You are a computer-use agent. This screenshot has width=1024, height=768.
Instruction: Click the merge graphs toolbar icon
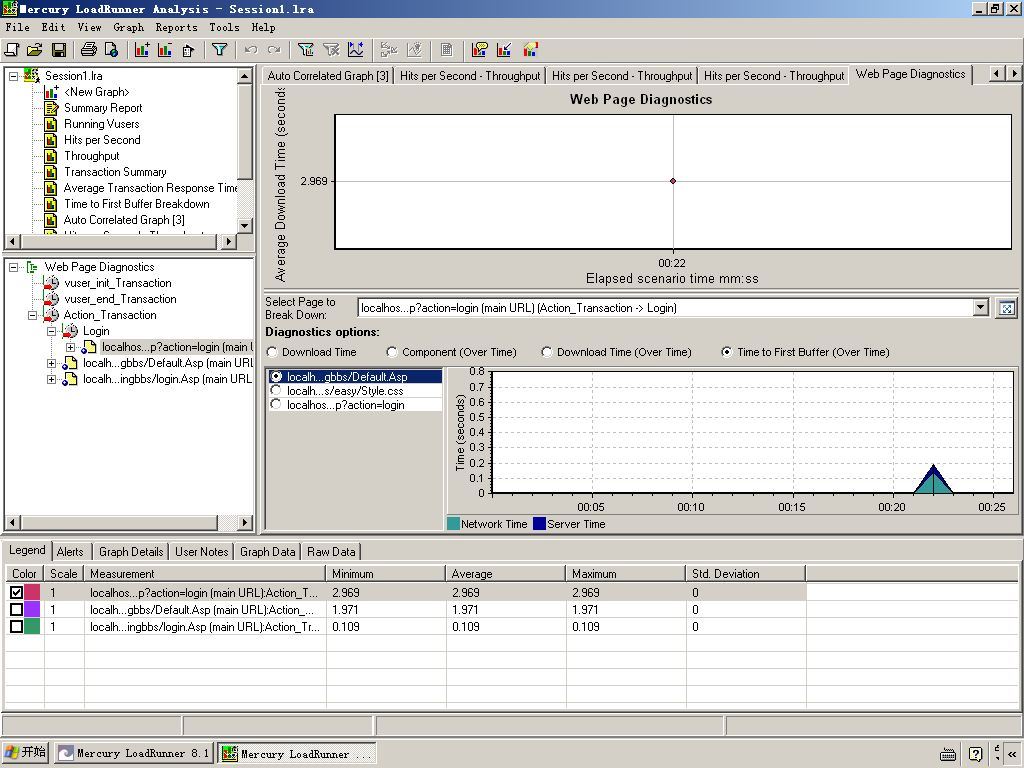[389, 50]
